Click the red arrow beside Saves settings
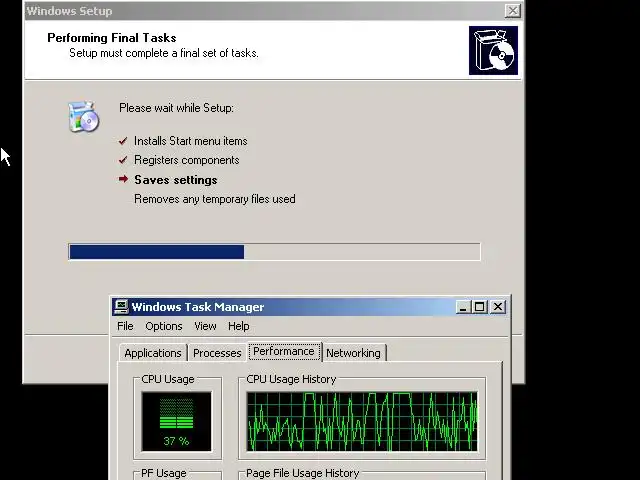640x480 pixels. [x=123, y=179]
